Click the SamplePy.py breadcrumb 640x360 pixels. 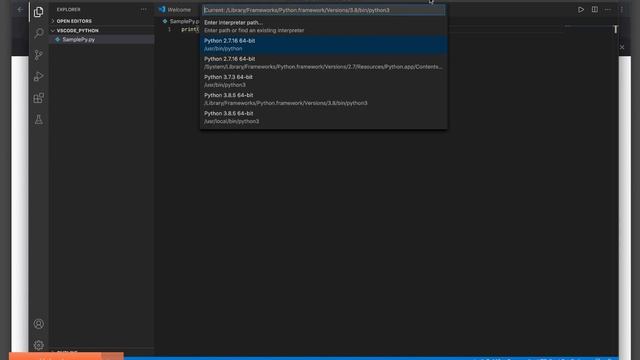point(182,21)
